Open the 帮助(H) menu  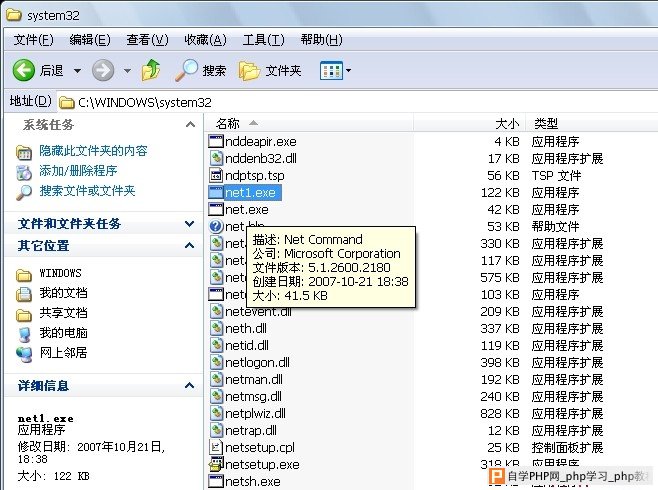321,40
